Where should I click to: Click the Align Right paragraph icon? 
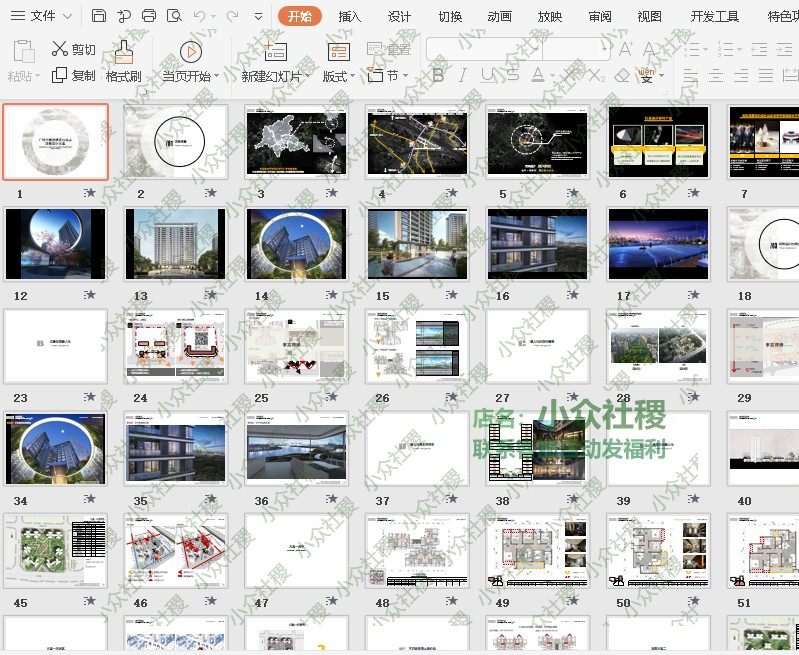(741, 75)
